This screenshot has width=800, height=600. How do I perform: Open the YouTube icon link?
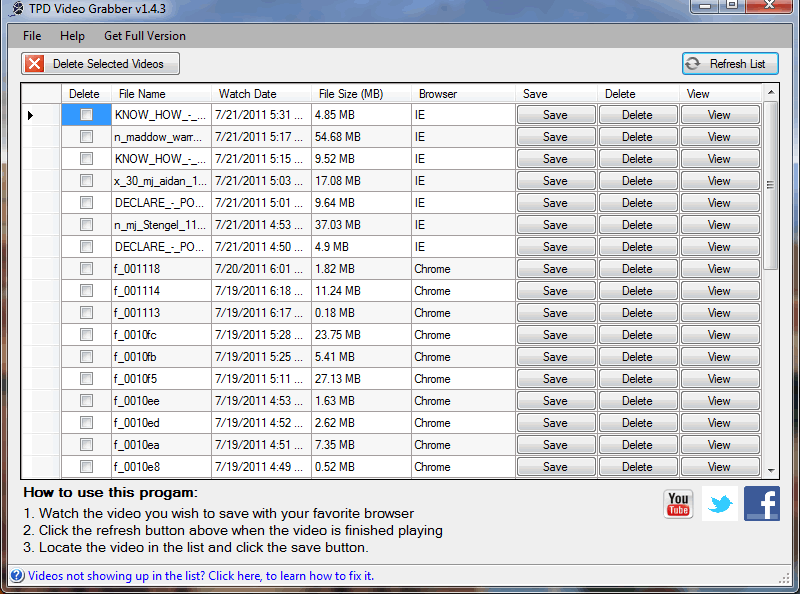[678, 504]
